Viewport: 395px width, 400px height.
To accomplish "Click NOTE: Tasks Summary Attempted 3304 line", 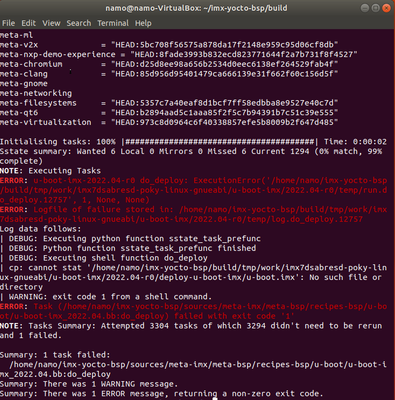I will [191, 330].
